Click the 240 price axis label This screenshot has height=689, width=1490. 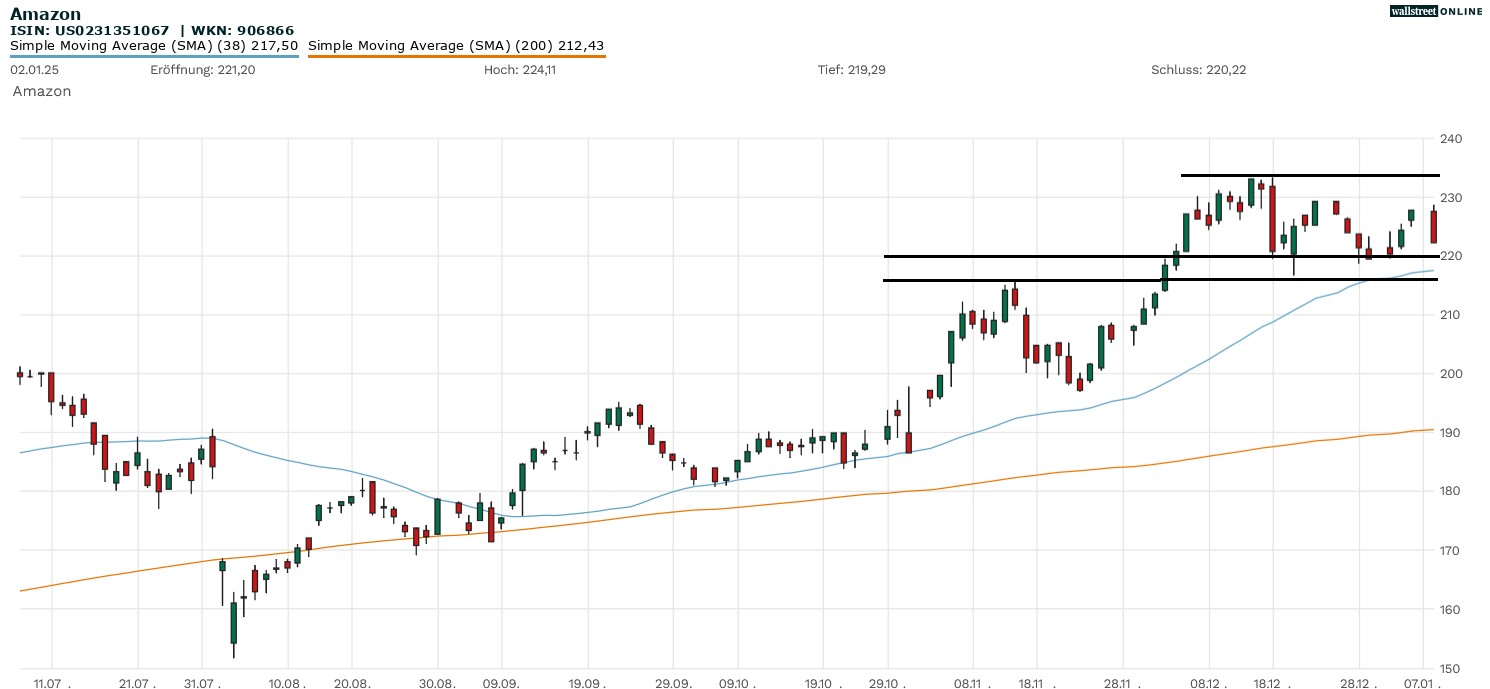click(x=1450, y=139)
